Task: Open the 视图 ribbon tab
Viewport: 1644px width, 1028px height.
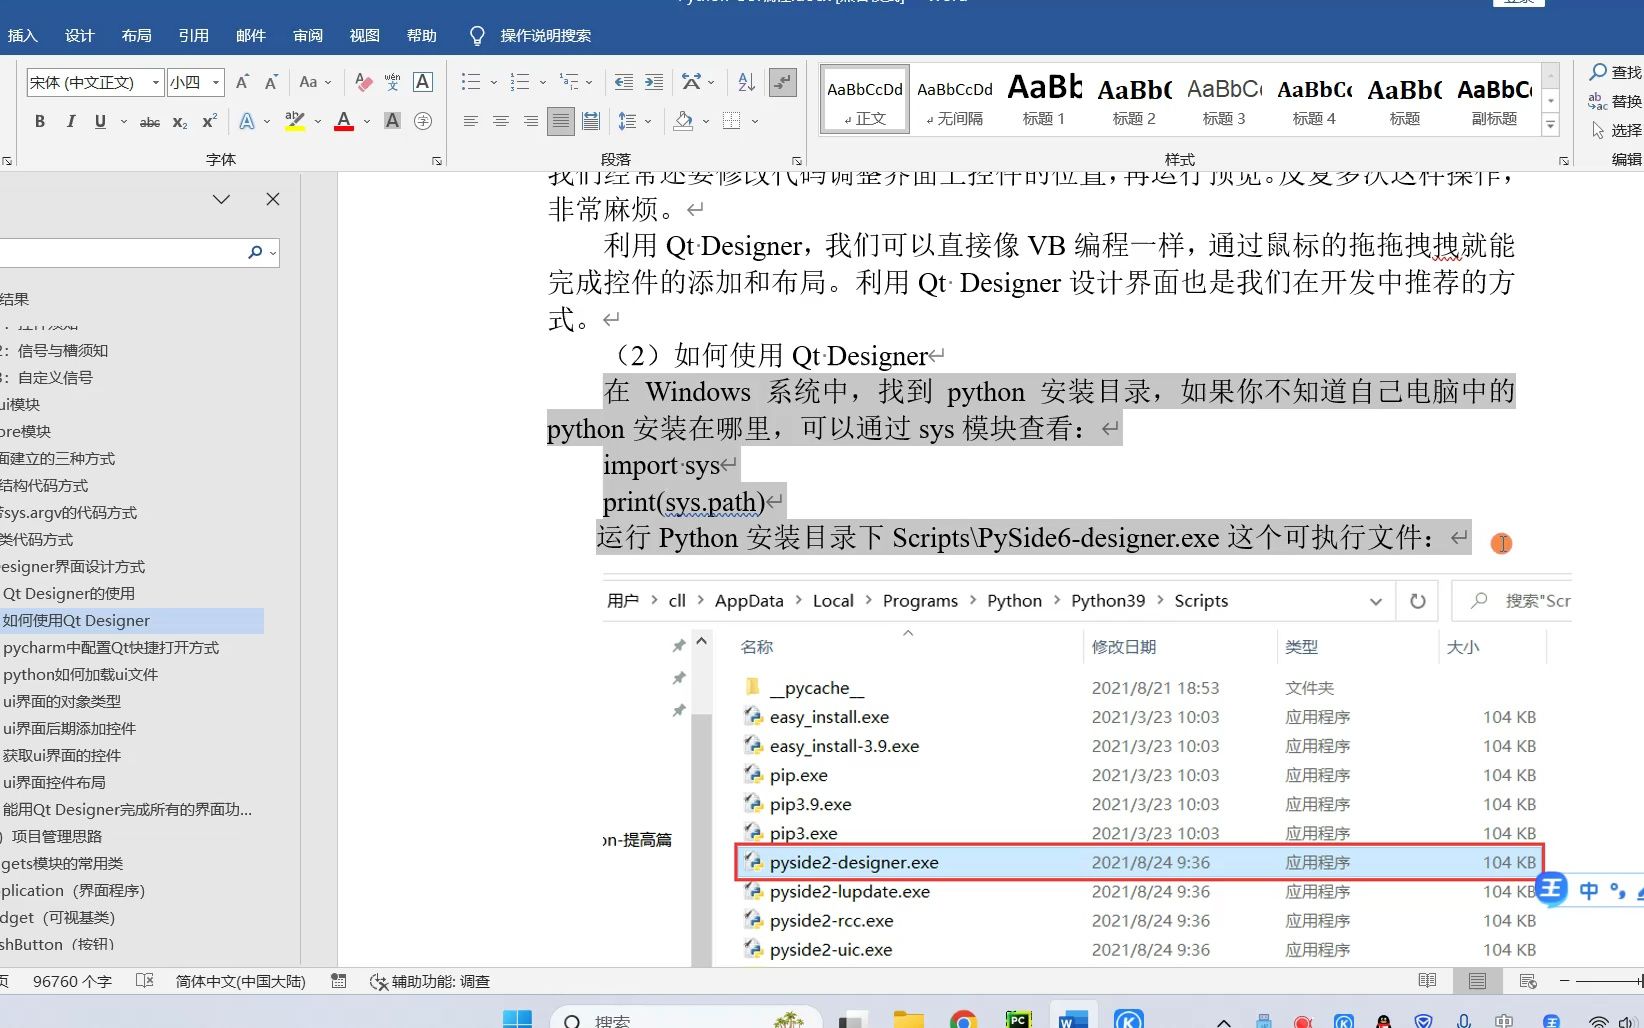Action: [x=364, y=36]
